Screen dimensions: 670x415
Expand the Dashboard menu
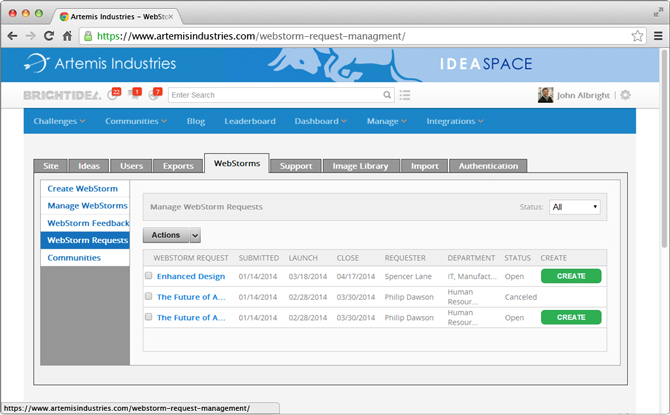(x=320, y=121)
